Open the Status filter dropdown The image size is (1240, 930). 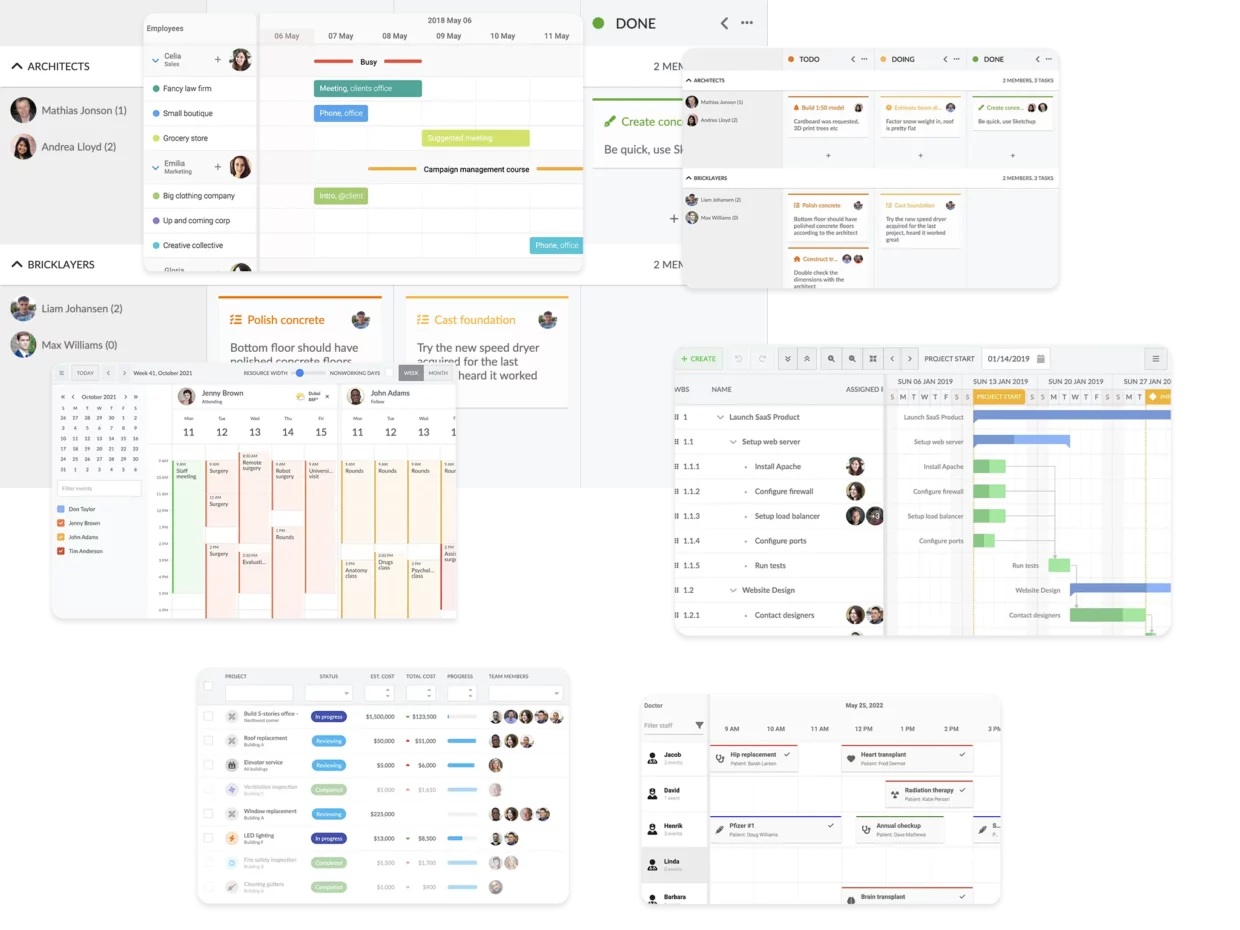point(328,693)
